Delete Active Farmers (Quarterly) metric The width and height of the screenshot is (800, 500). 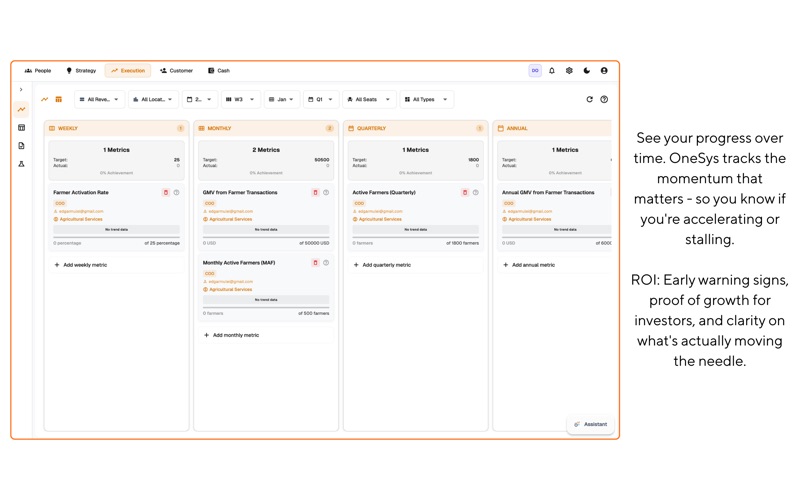465,192
